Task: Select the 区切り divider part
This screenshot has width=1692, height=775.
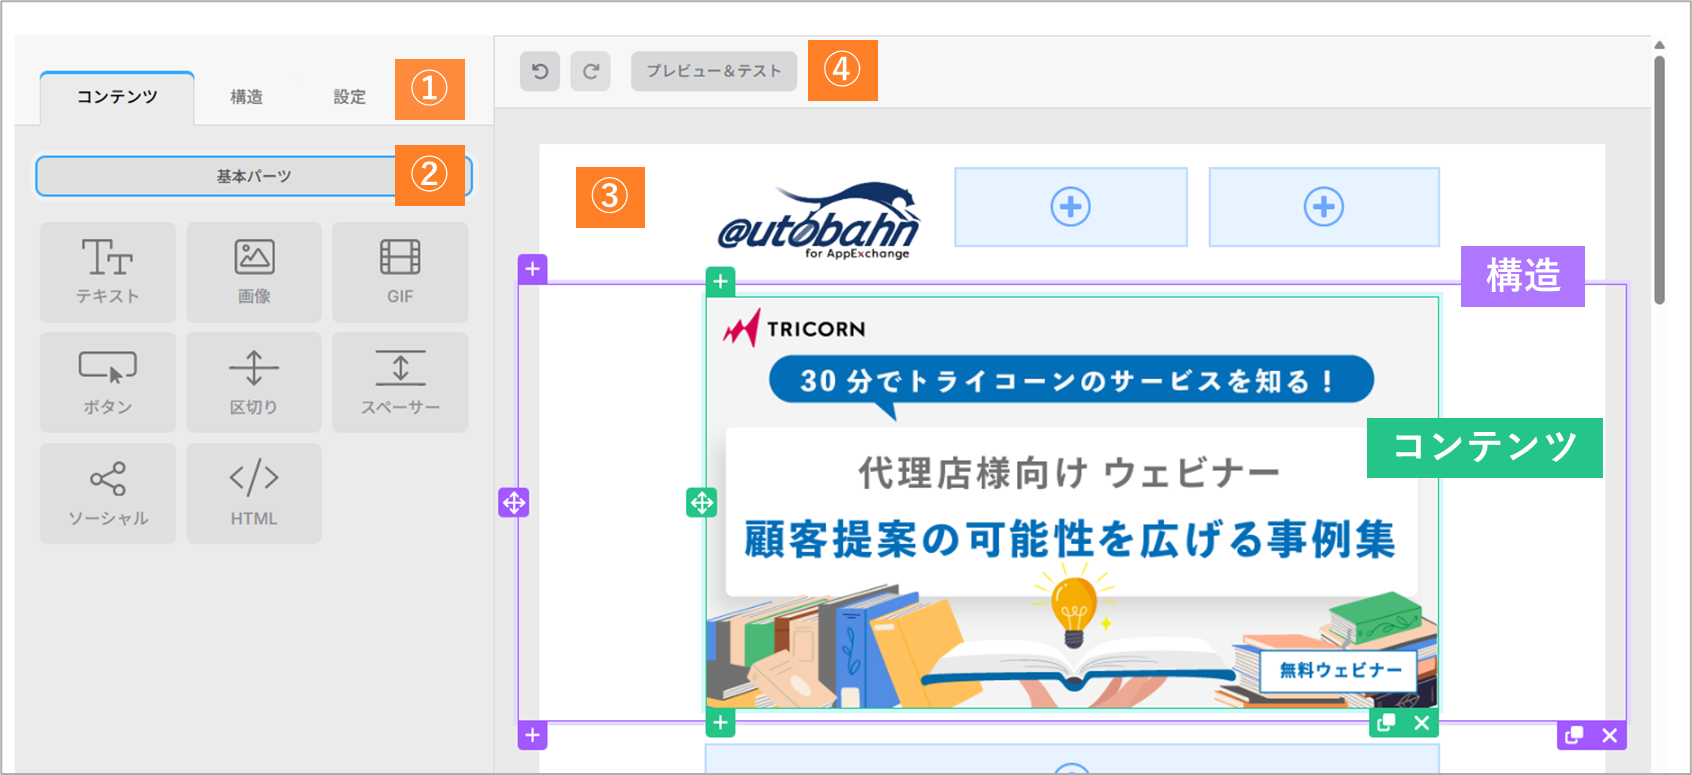Action: [254, 383]
